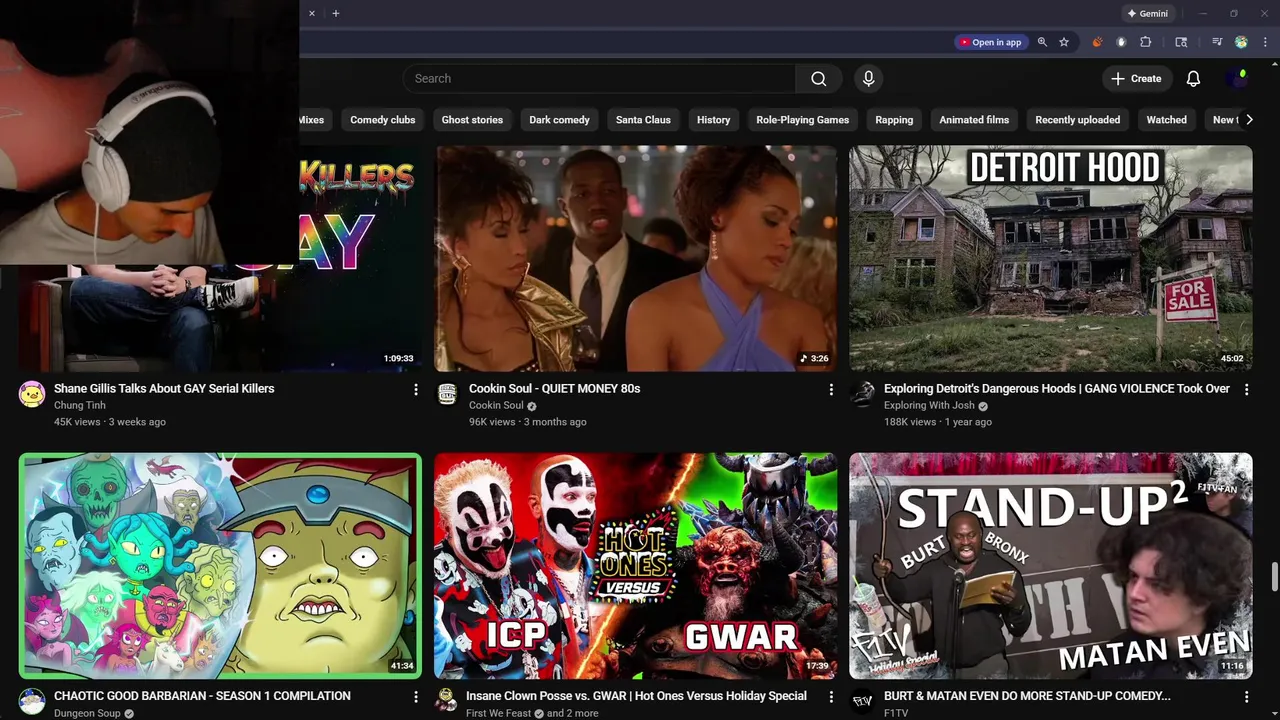The height and width of the screenshot is (720, 1280).
Task: Open the Detroit Hood video thumbnail
Action: click(1050, 258)
